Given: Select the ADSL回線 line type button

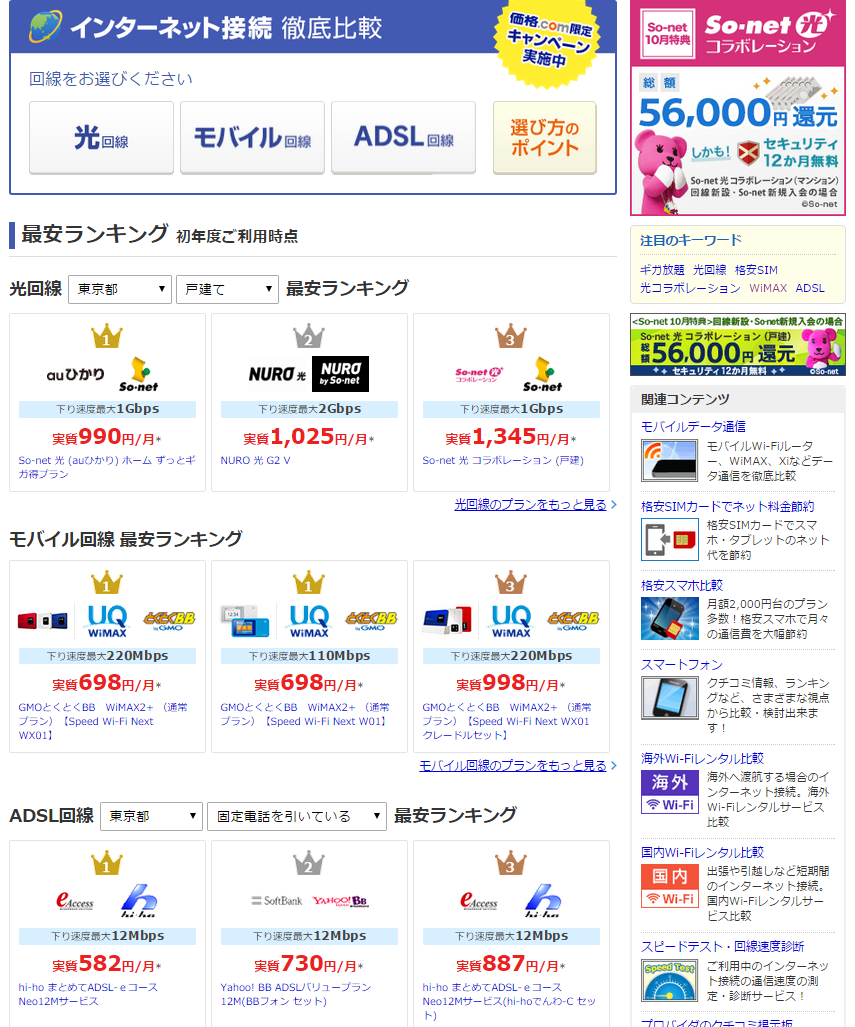Looking at the screenshot, I should click(x=404, y=138).
